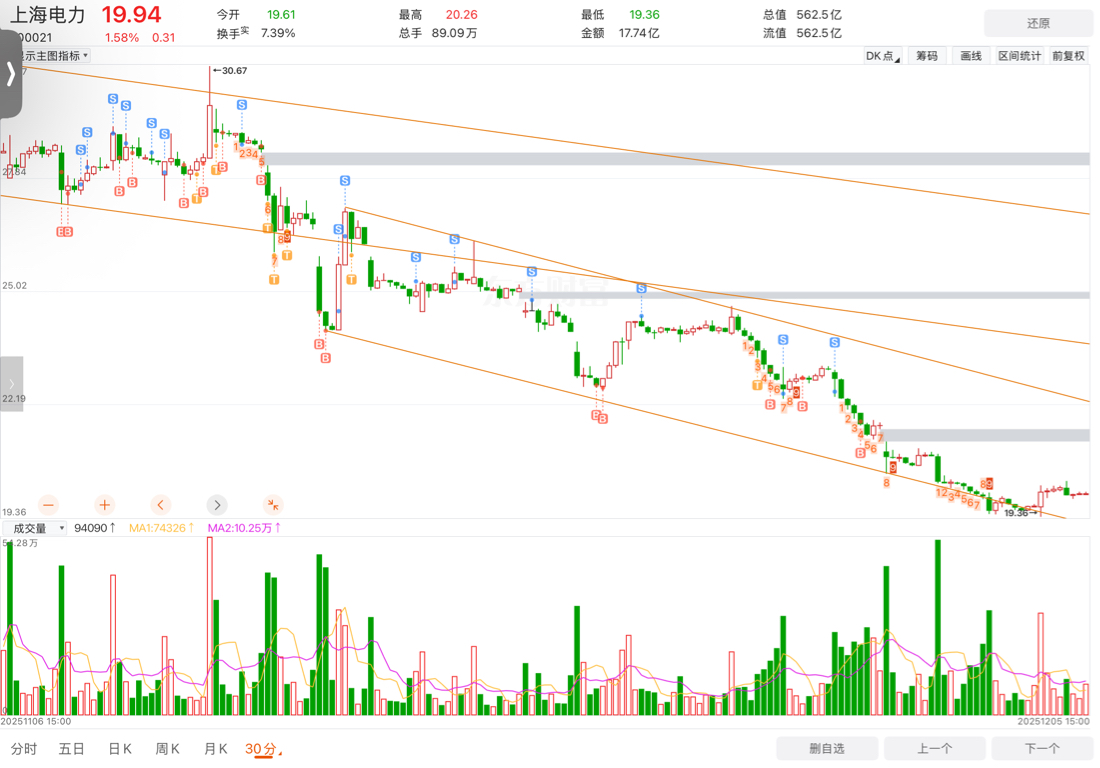Open the 显示主图指标 dropdown

tap(55, 55)
